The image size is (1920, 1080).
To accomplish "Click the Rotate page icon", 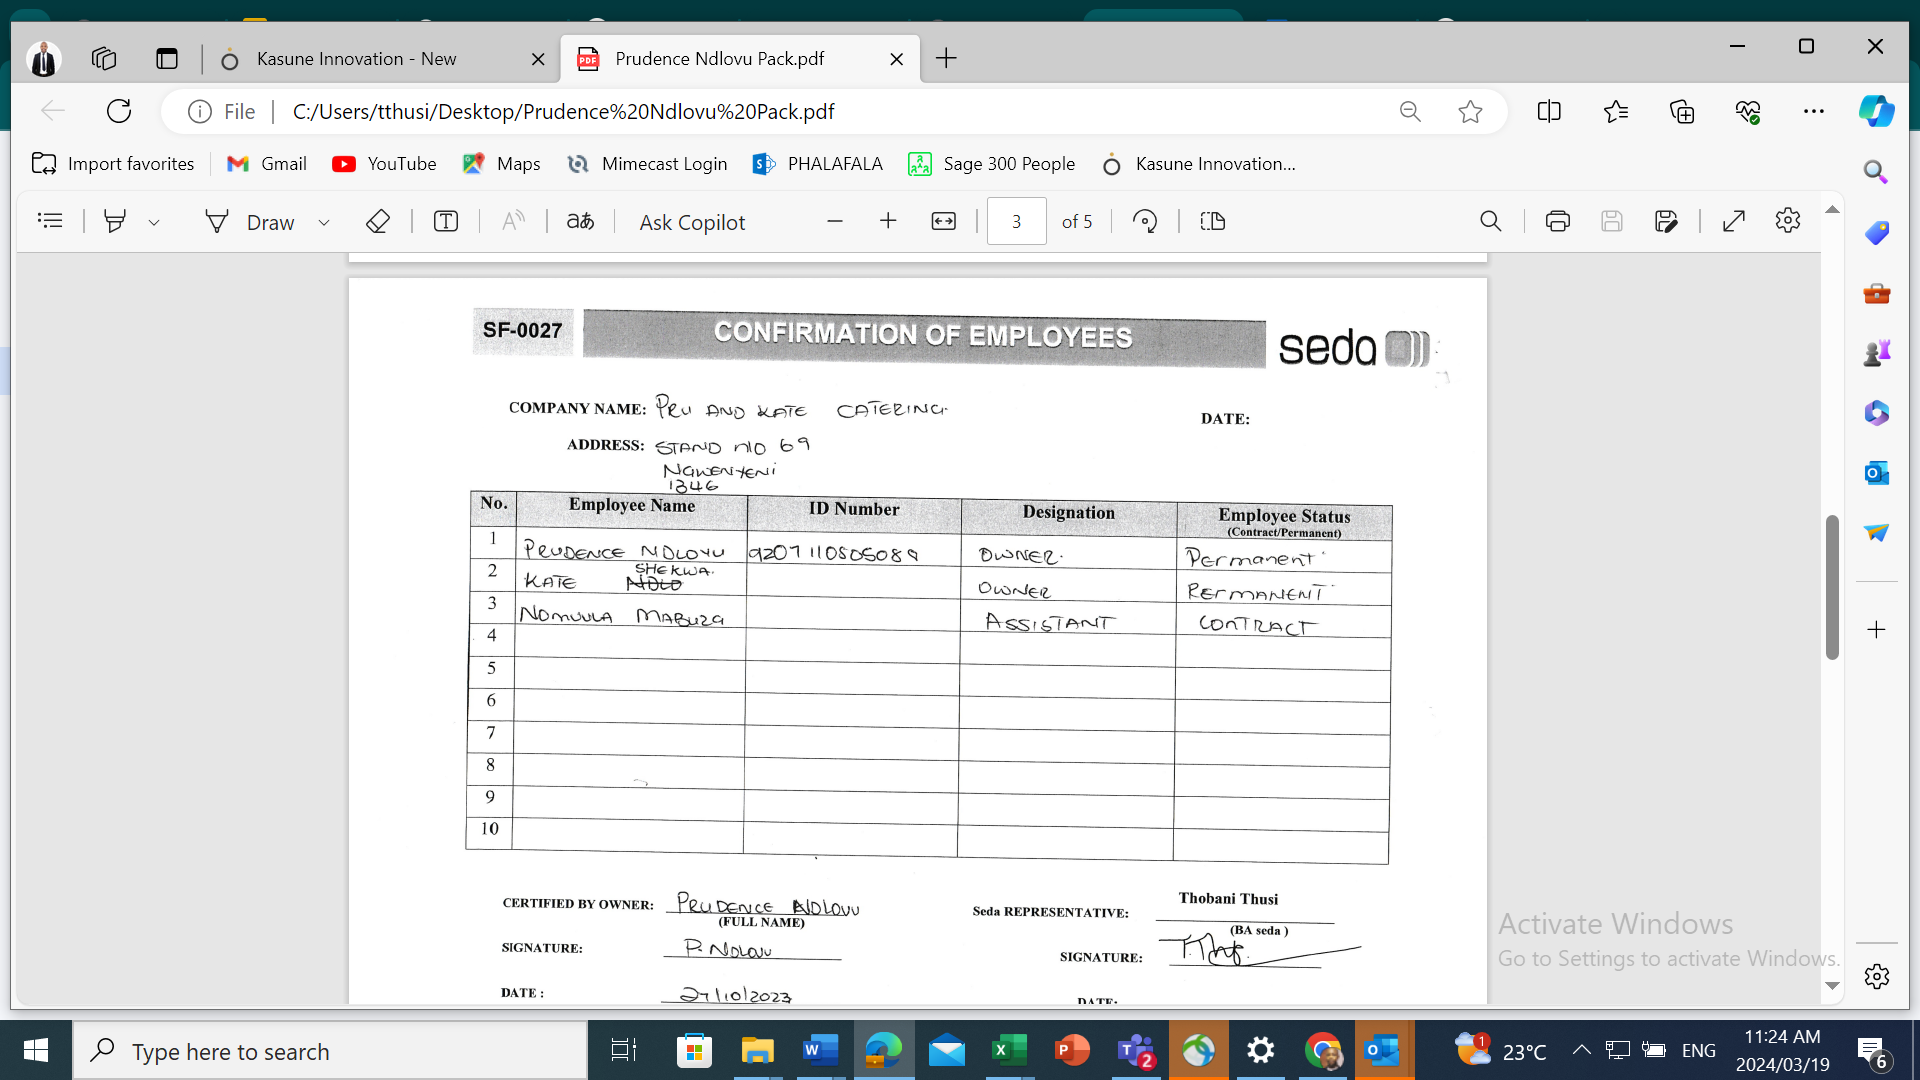I will tap(1145, 221).
